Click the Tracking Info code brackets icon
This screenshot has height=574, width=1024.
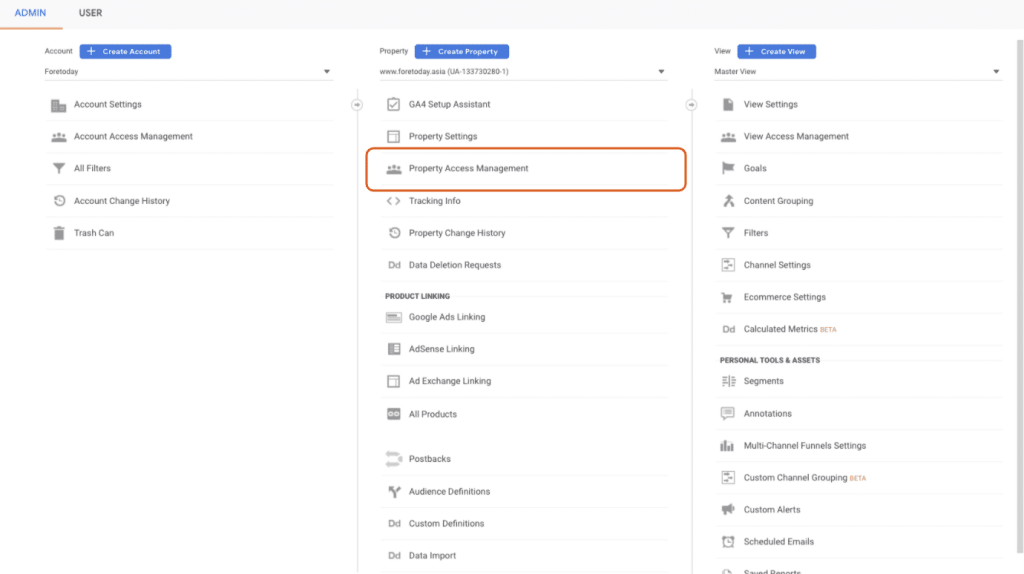click(x=393, y=201)
